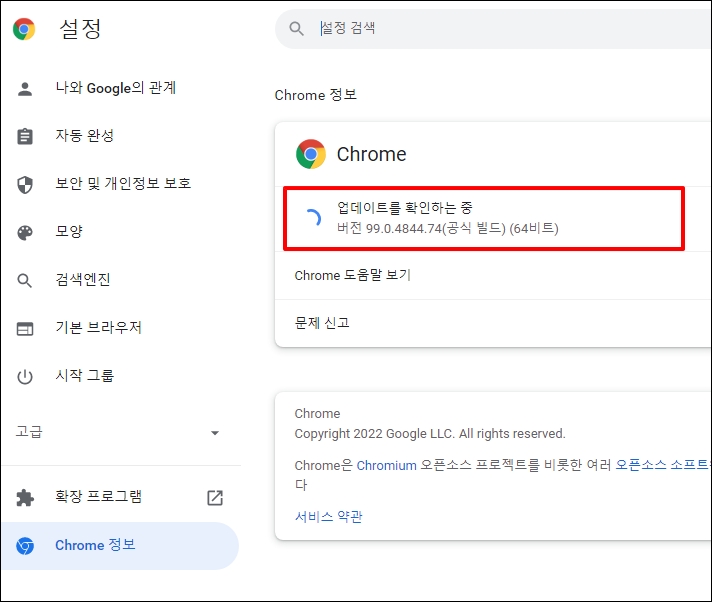
Task: Follow the Chromium hyperlink
Action: tap(386, 466)
